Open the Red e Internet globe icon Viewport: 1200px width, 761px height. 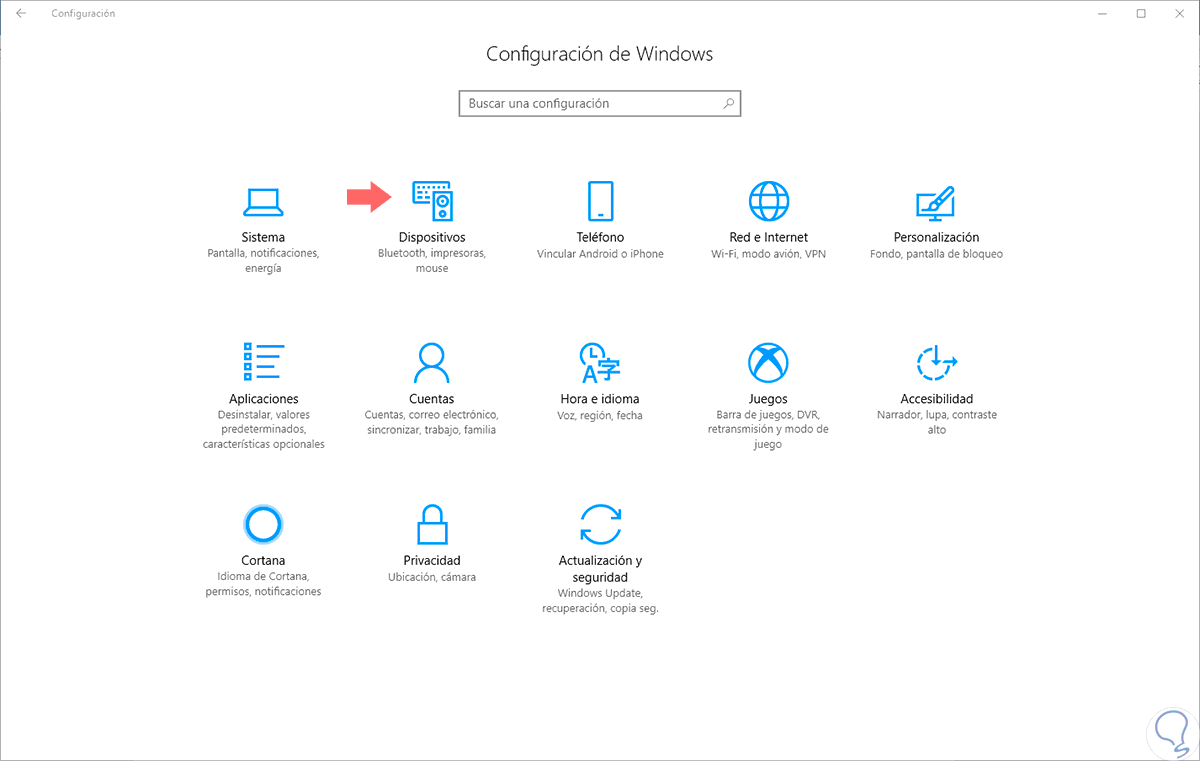point(769,201)
